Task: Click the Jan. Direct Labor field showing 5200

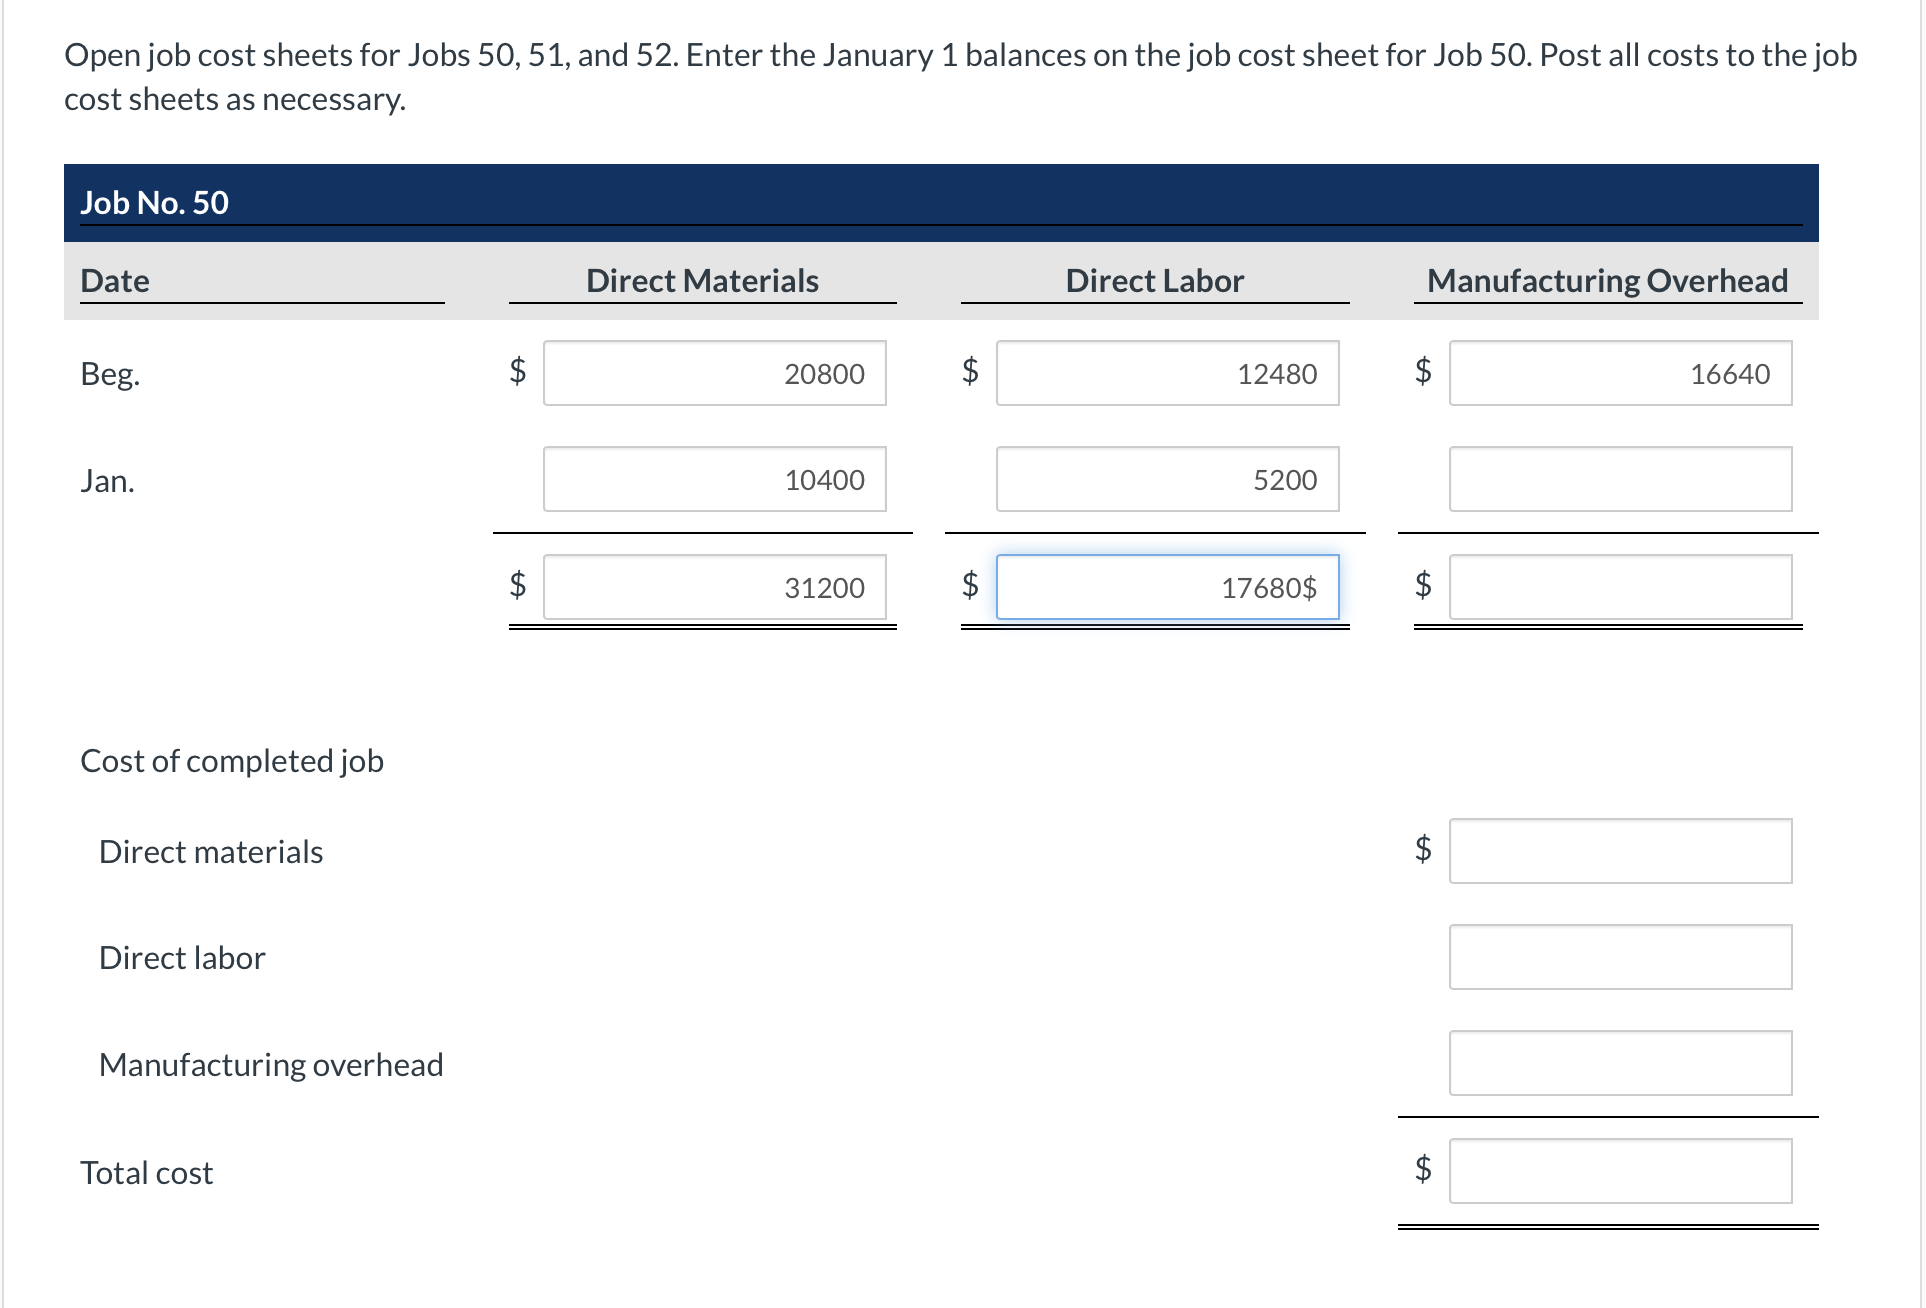Action: (x=1167, y=480)
